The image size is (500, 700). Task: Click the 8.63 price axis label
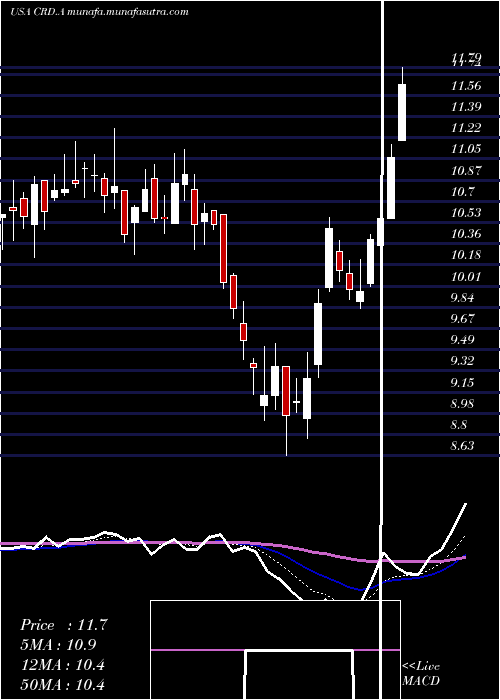463,446
